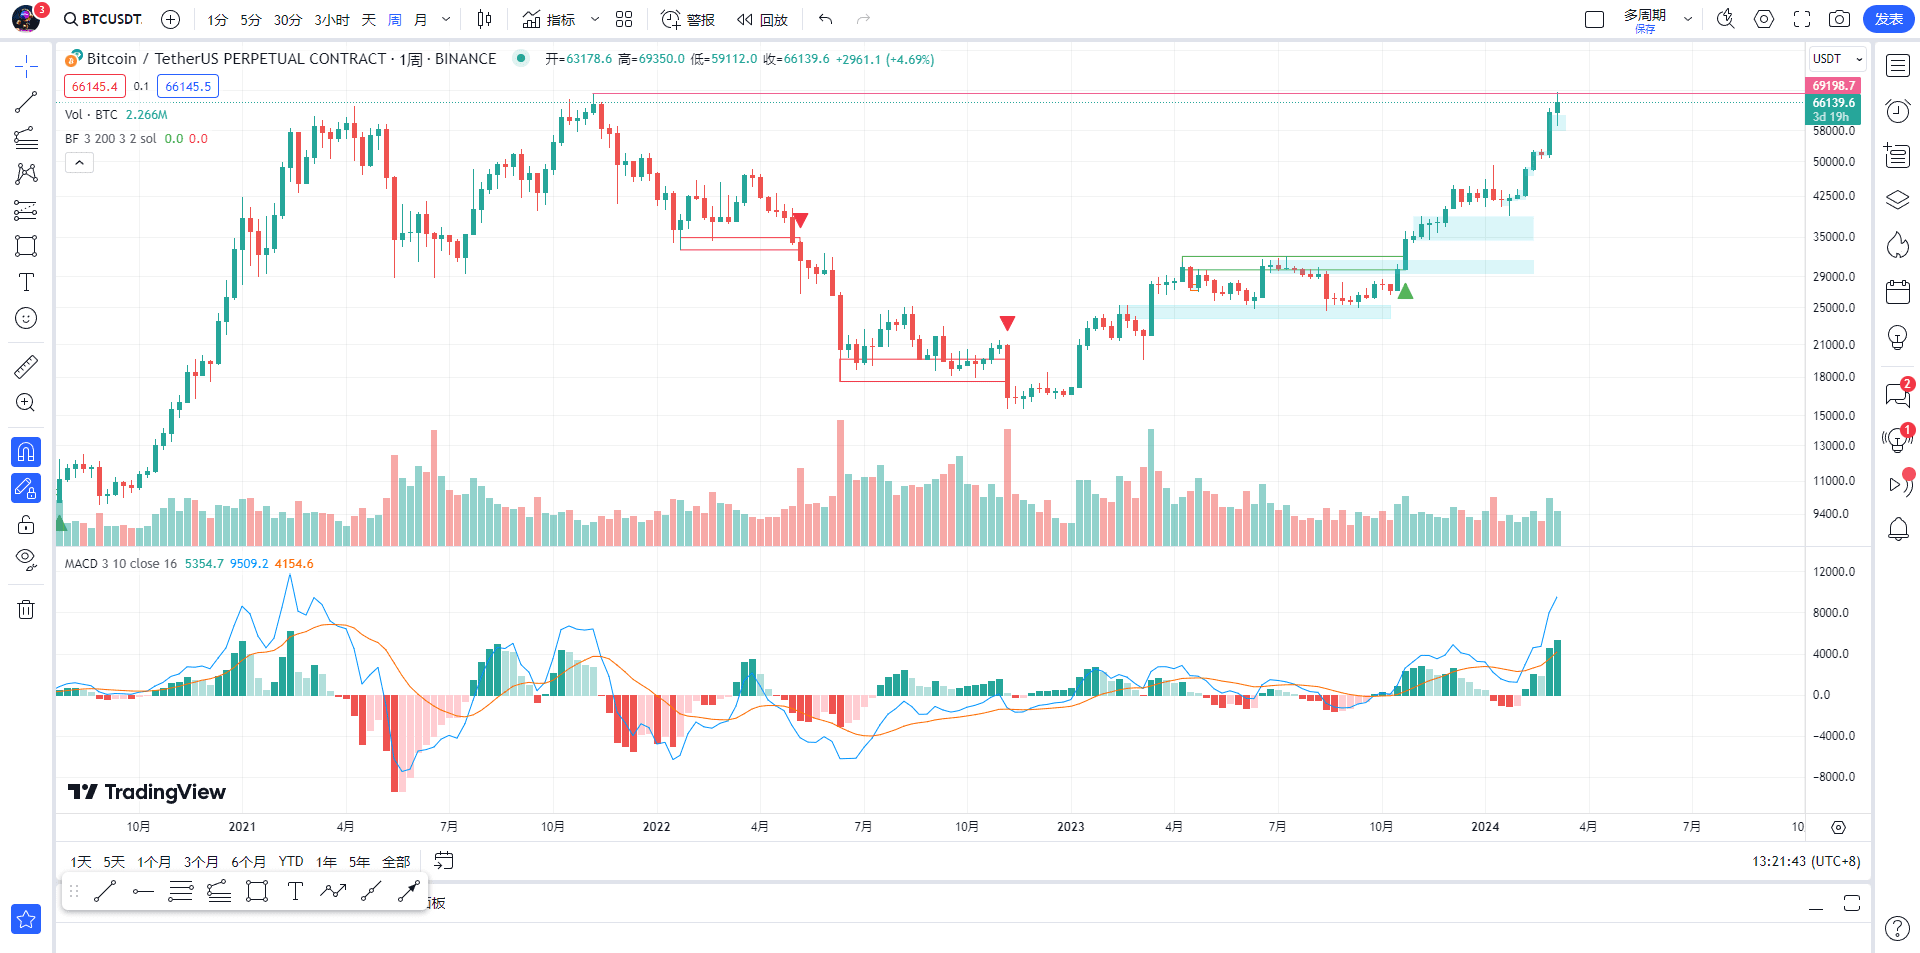This screenshot has height=953, width=1920.
Task: Open indicator templates grid icon
Action: [x=624, y=19]
